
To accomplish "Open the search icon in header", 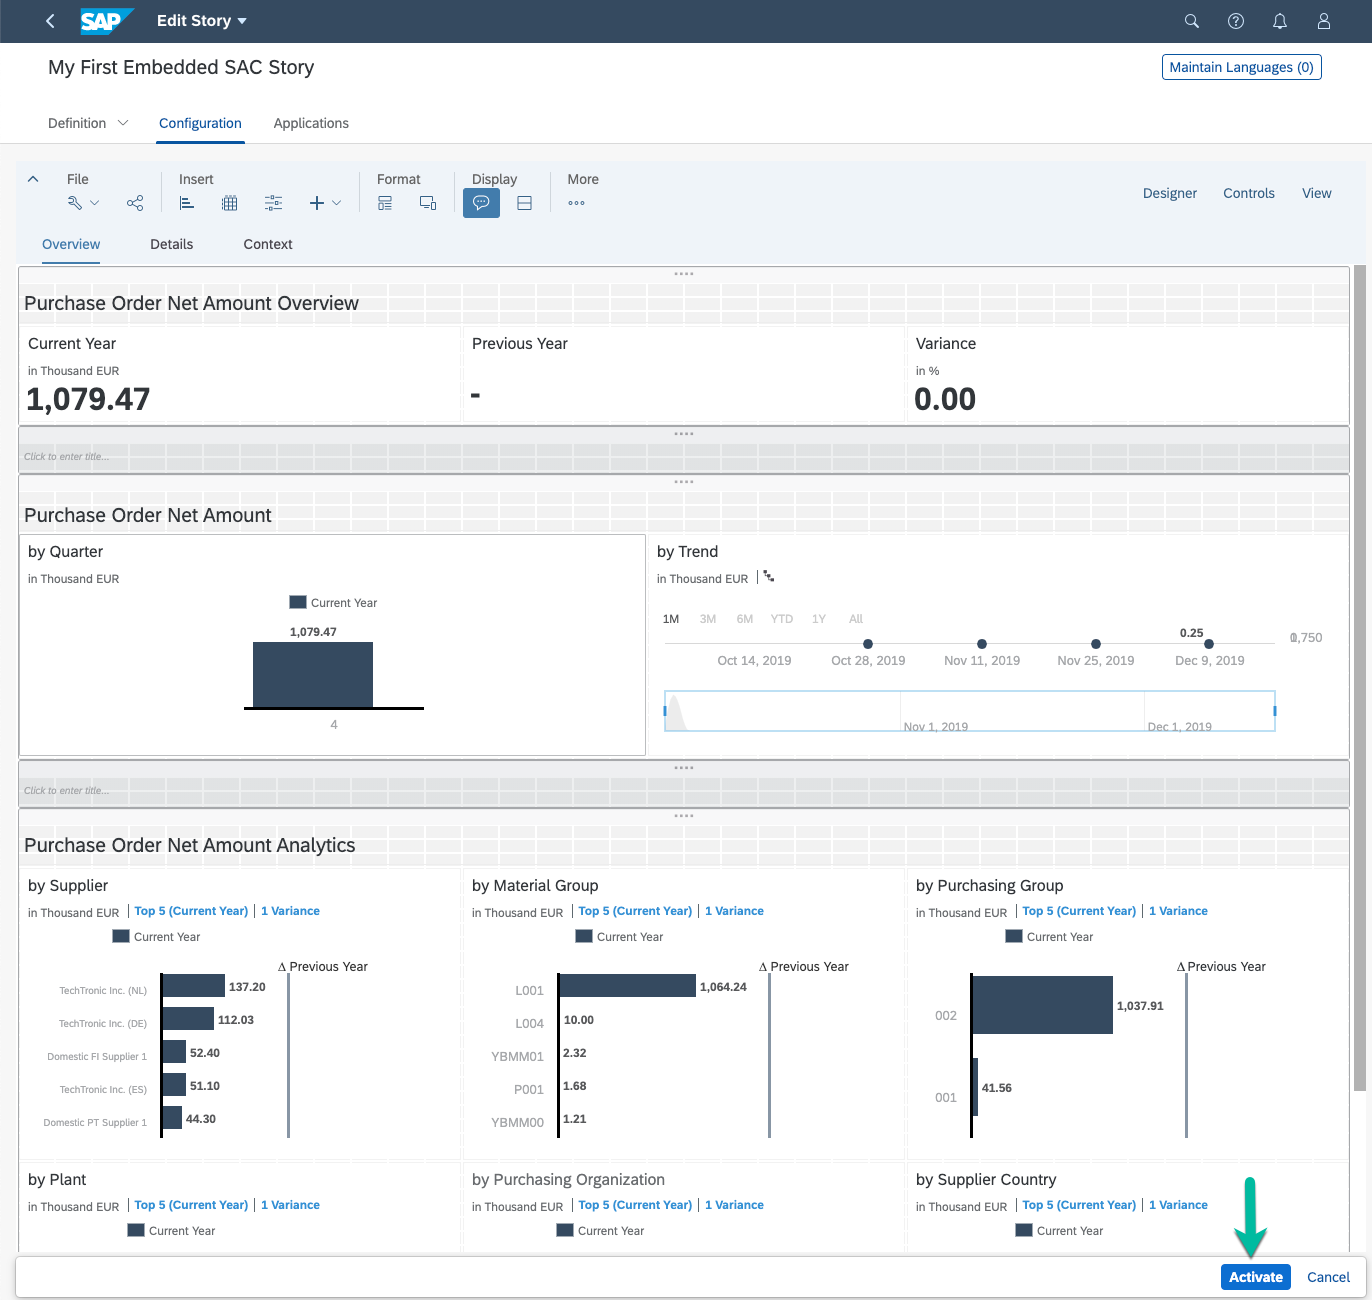I will point(1191,21).
